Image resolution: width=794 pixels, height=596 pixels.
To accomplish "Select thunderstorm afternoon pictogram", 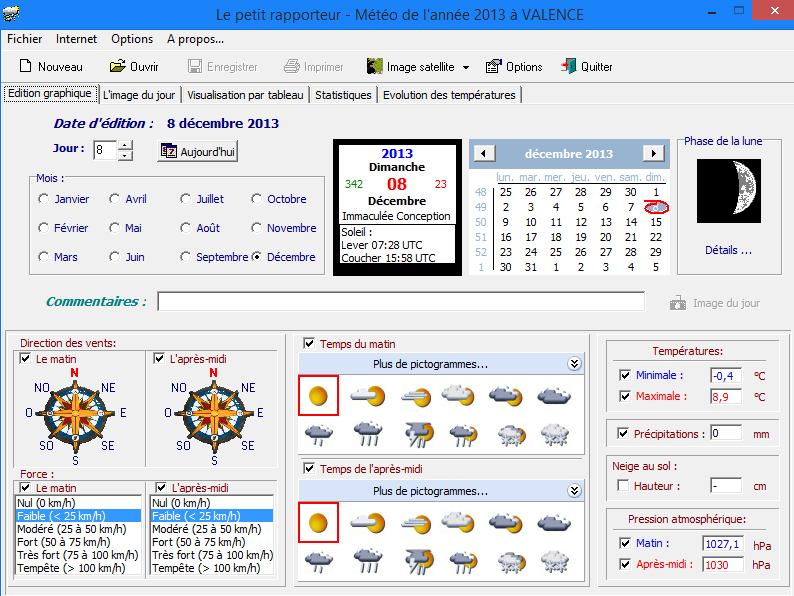I will point(419,562).
